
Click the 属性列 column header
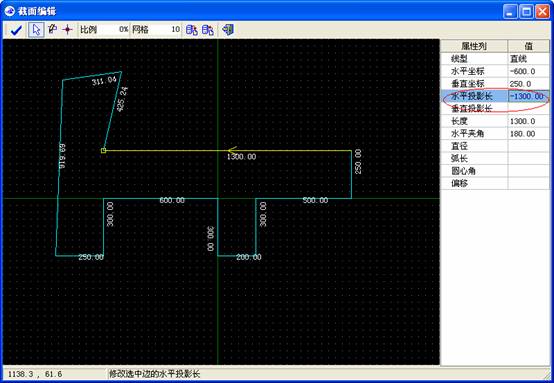[x=474, y=46]
